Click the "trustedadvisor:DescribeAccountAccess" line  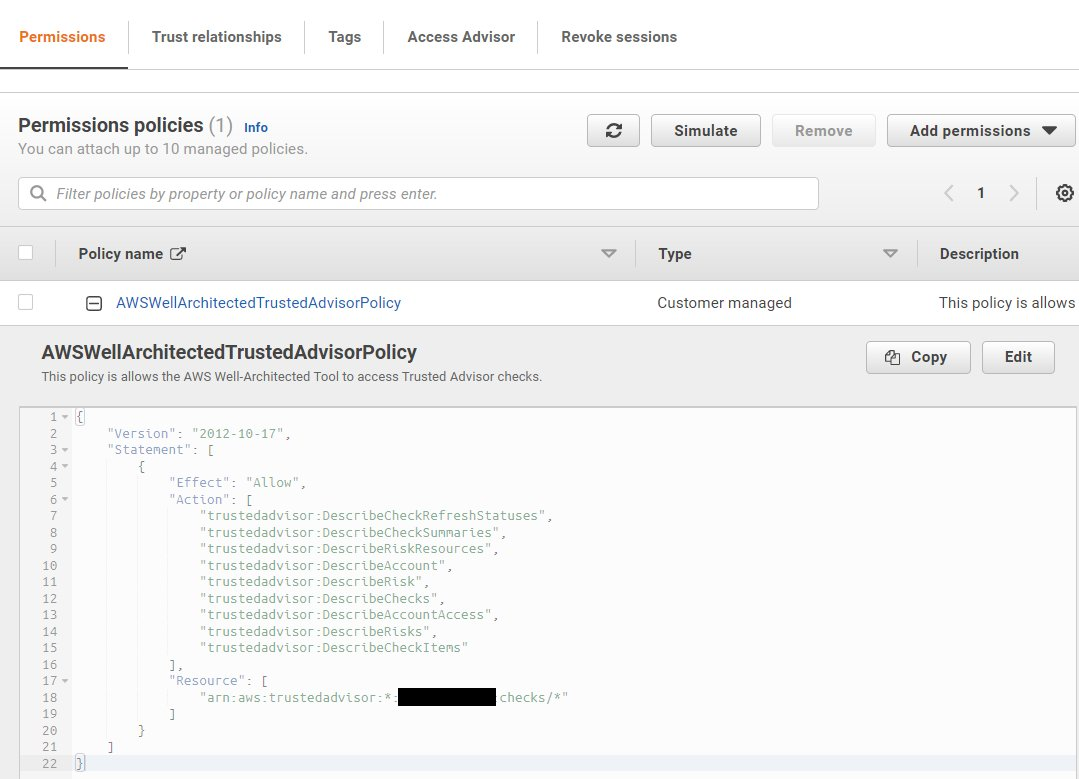pos(349,615)
